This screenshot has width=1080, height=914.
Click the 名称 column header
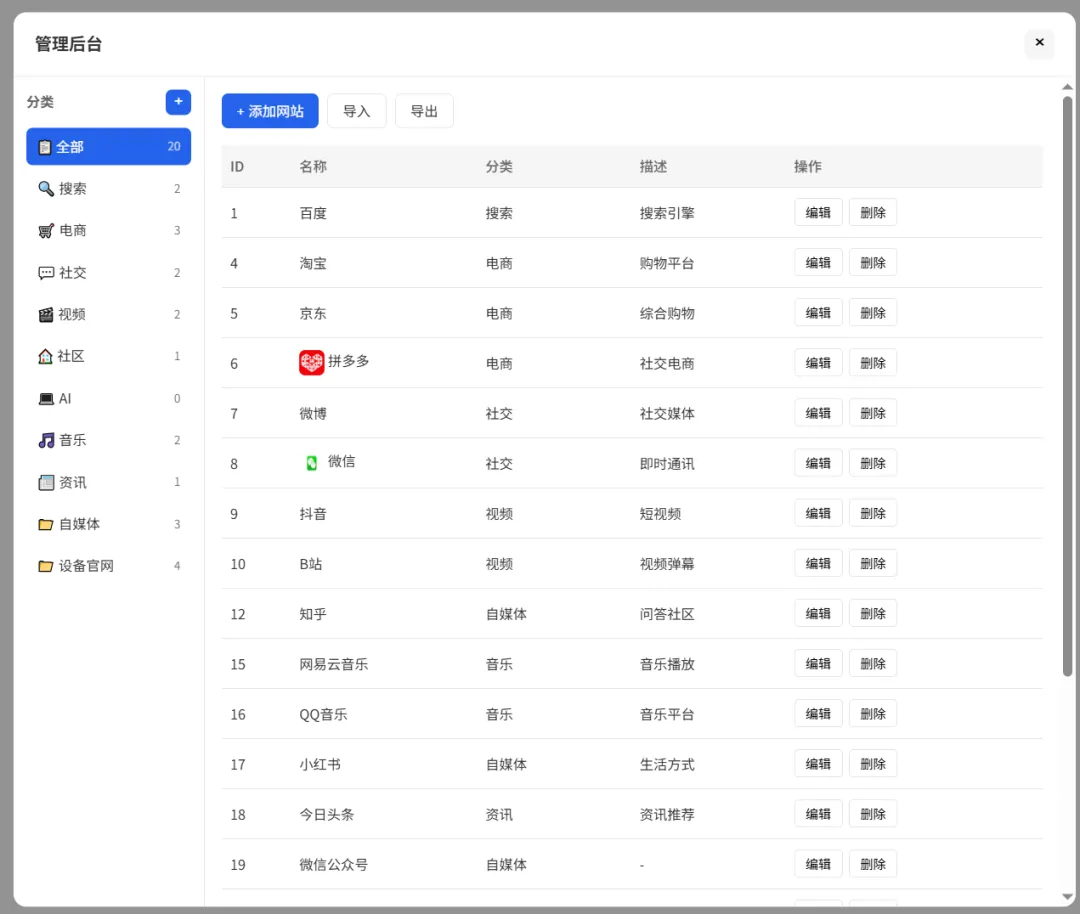point(313,167)
